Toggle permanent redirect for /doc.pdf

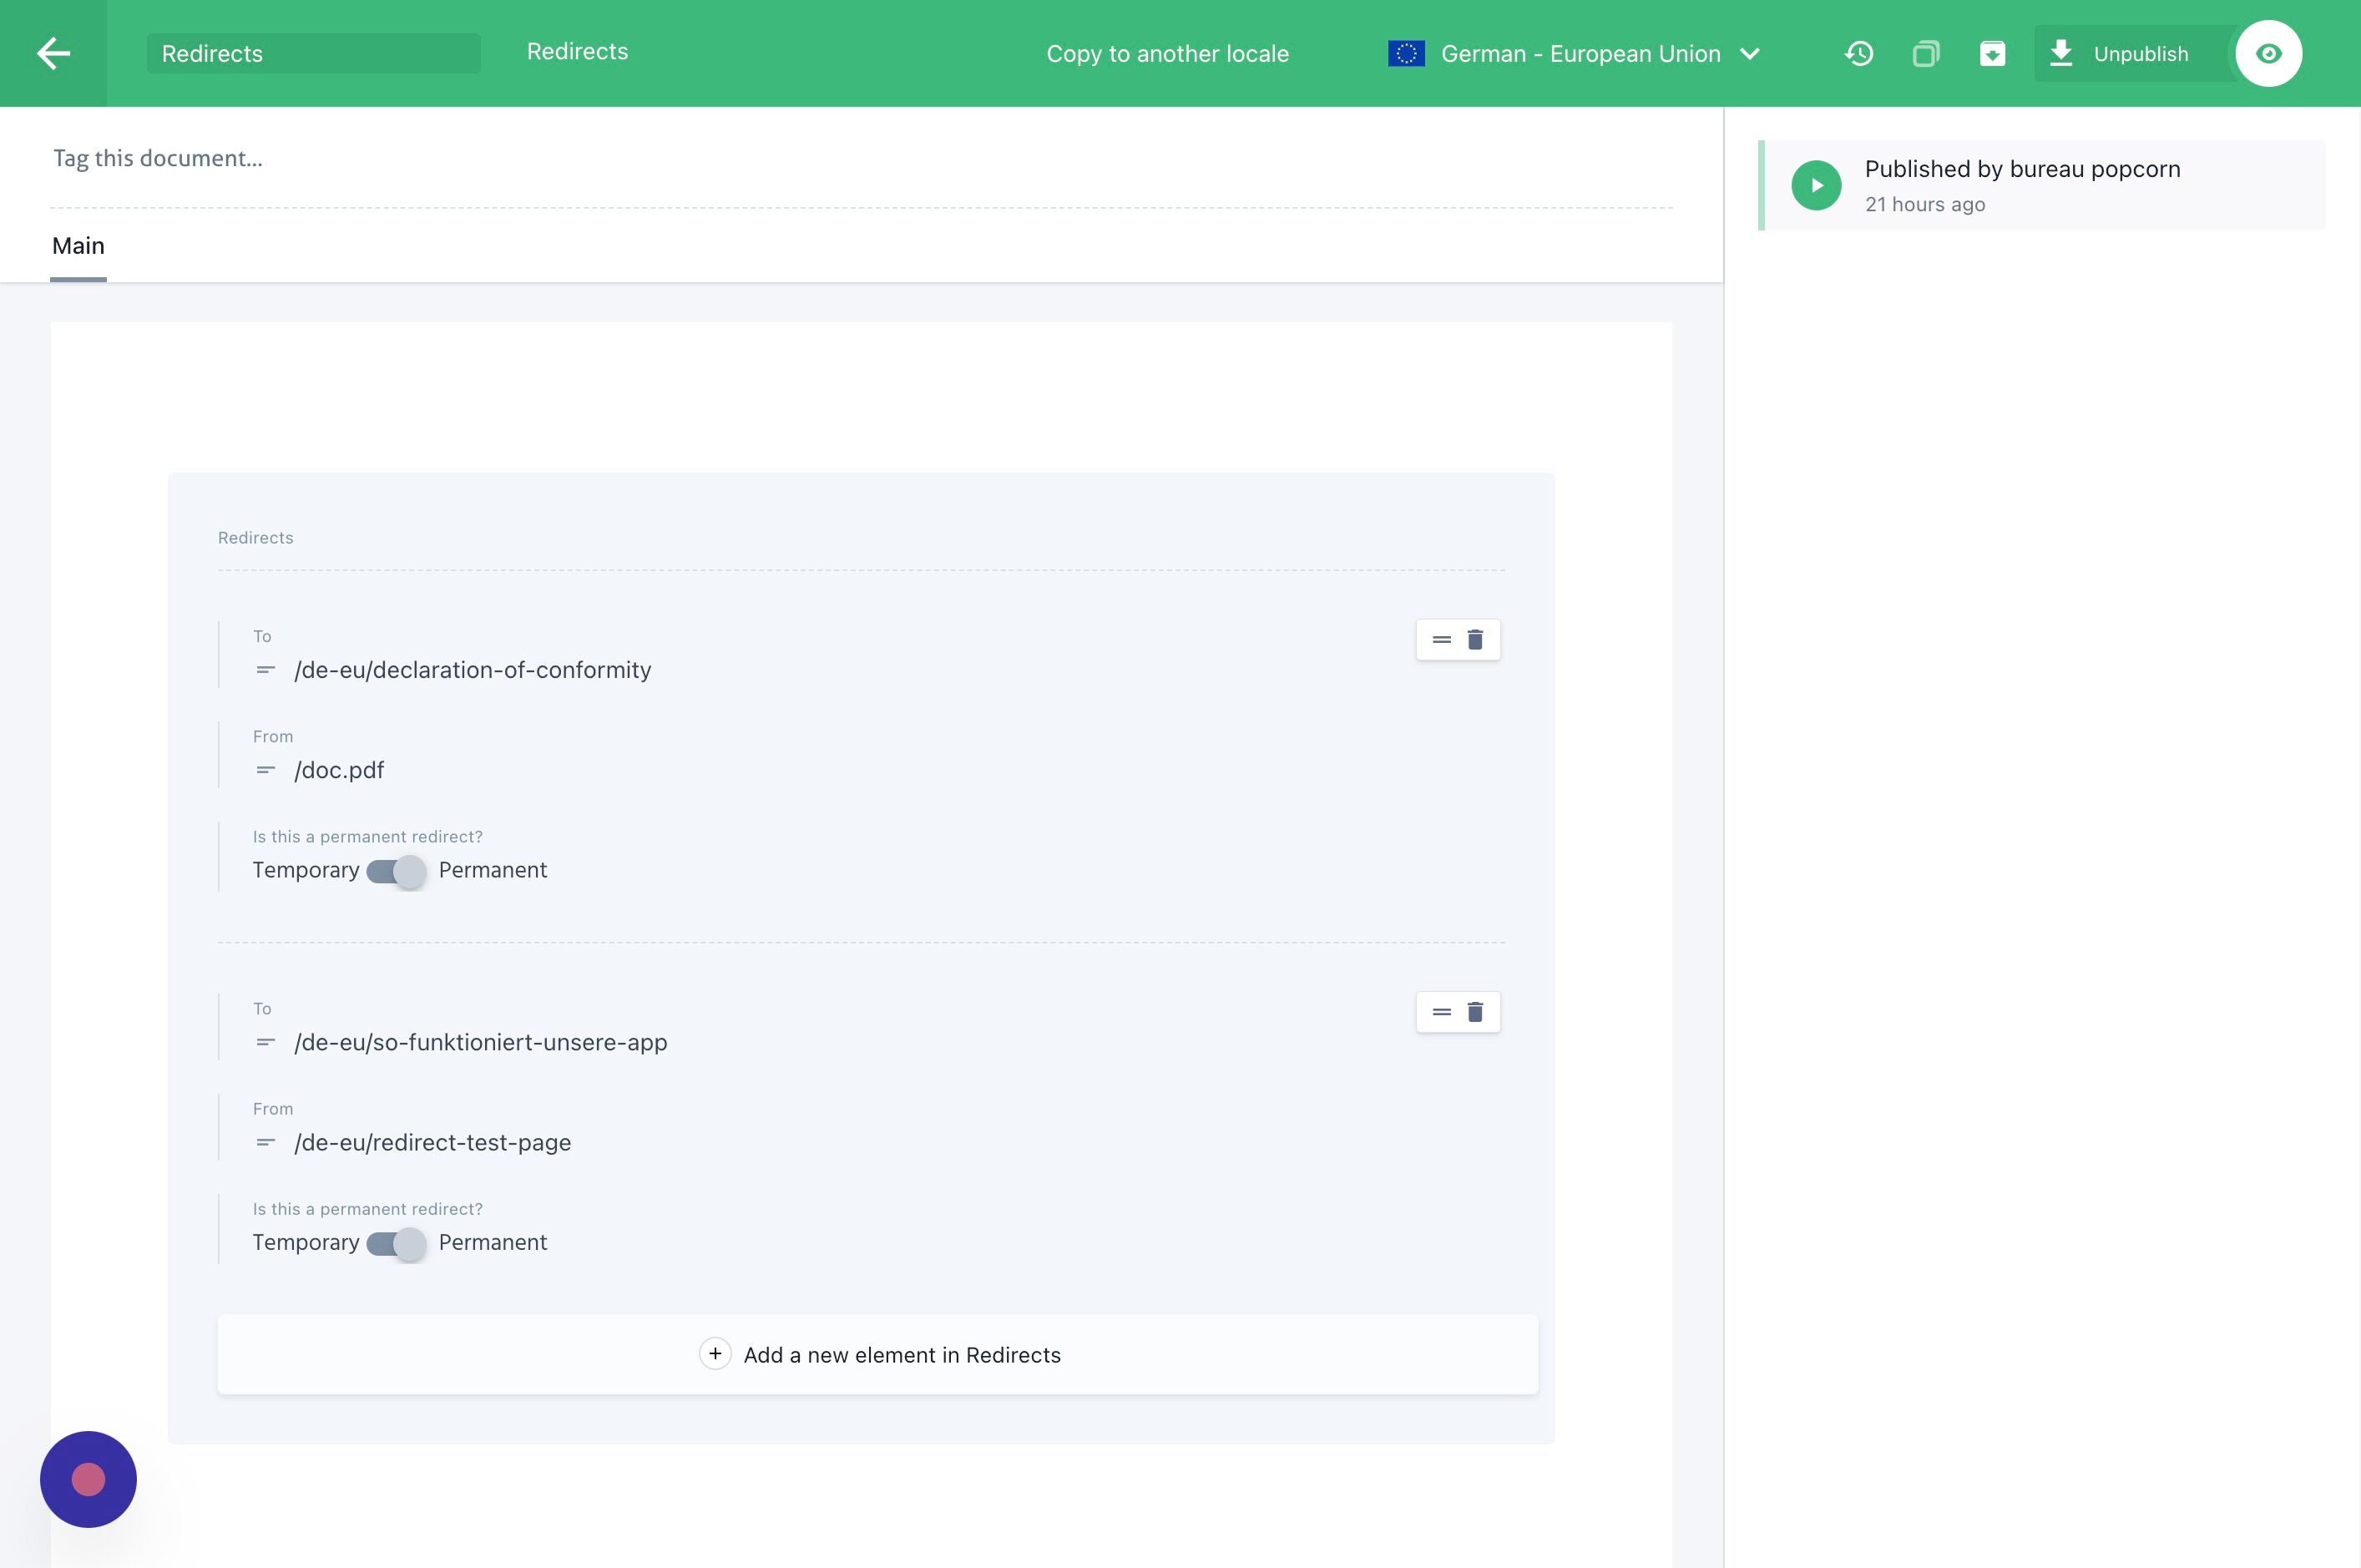(x=396, y=871)
